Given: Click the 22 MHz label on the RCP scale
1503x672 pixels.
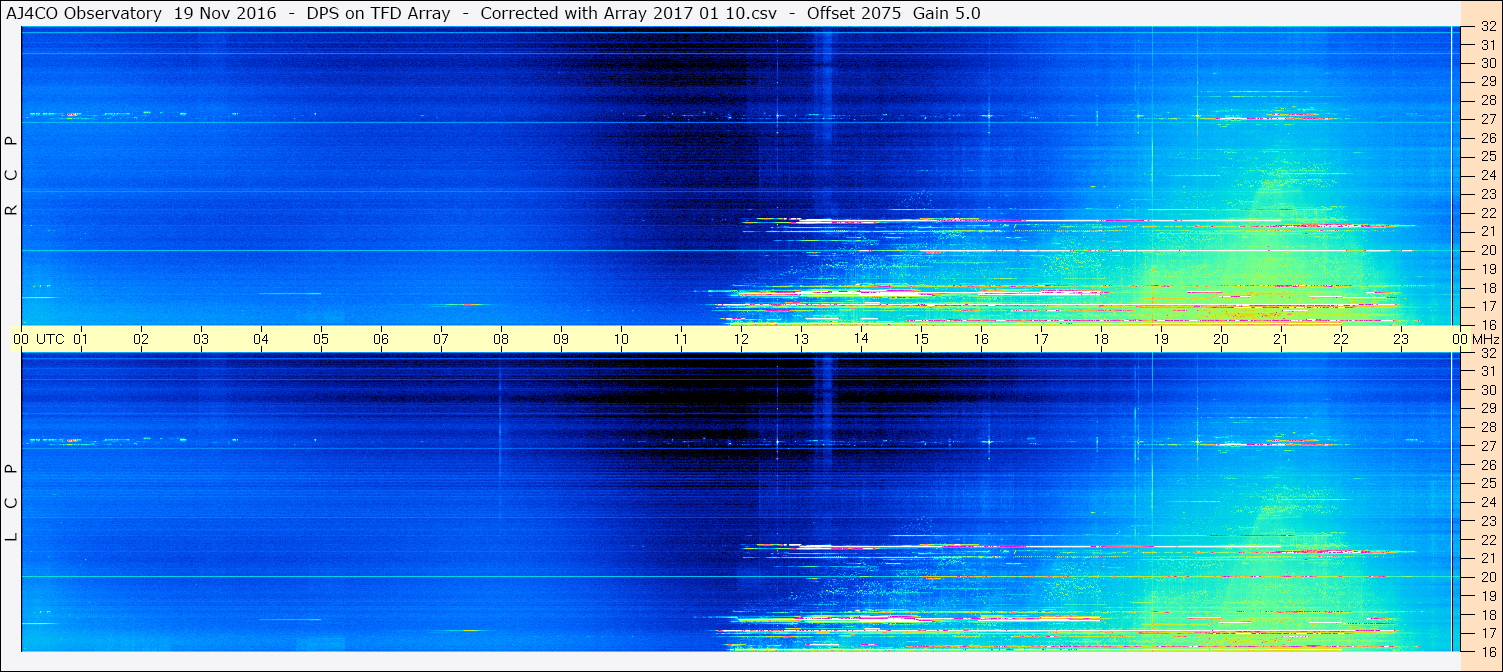Looking at the screenshot, I should (1488, 213).
